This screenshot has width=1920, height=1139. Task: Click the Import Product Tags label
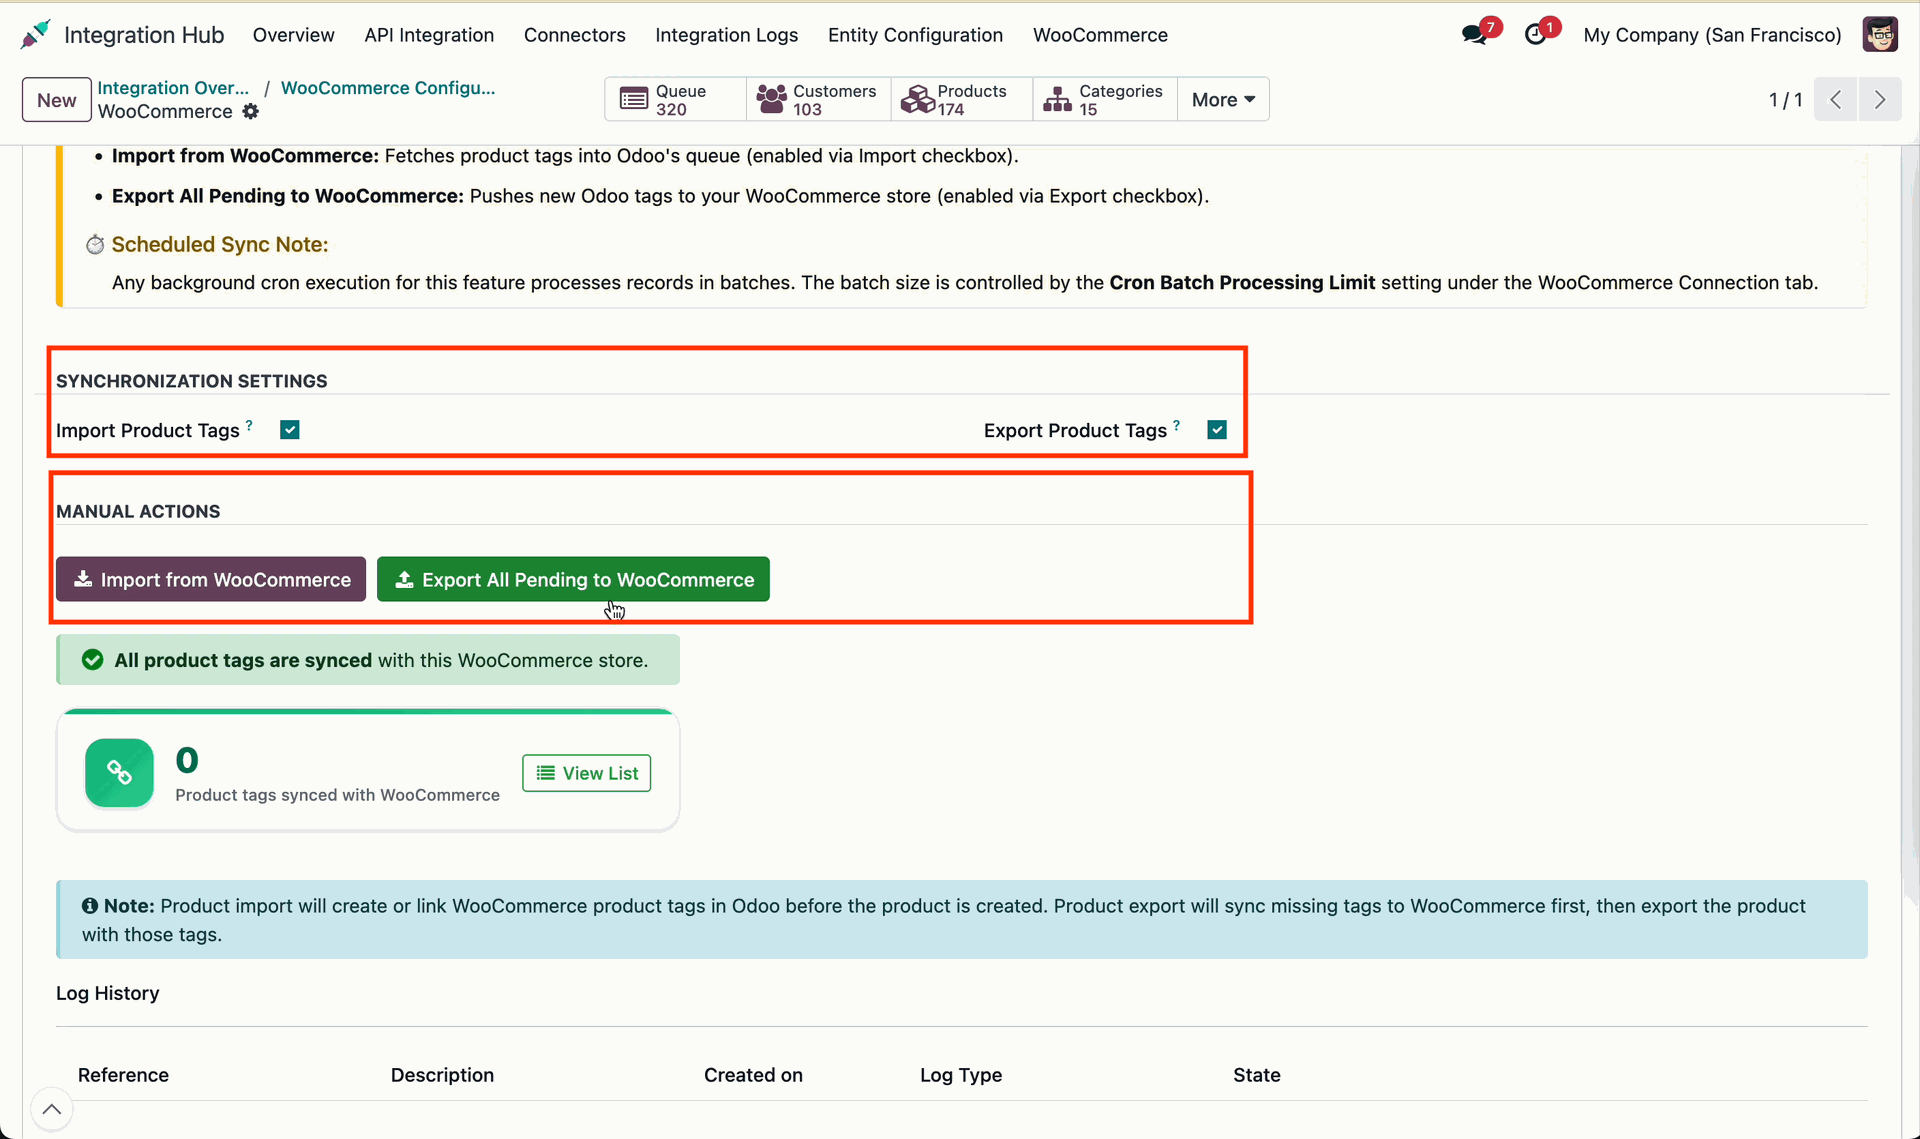pos(148,431)
